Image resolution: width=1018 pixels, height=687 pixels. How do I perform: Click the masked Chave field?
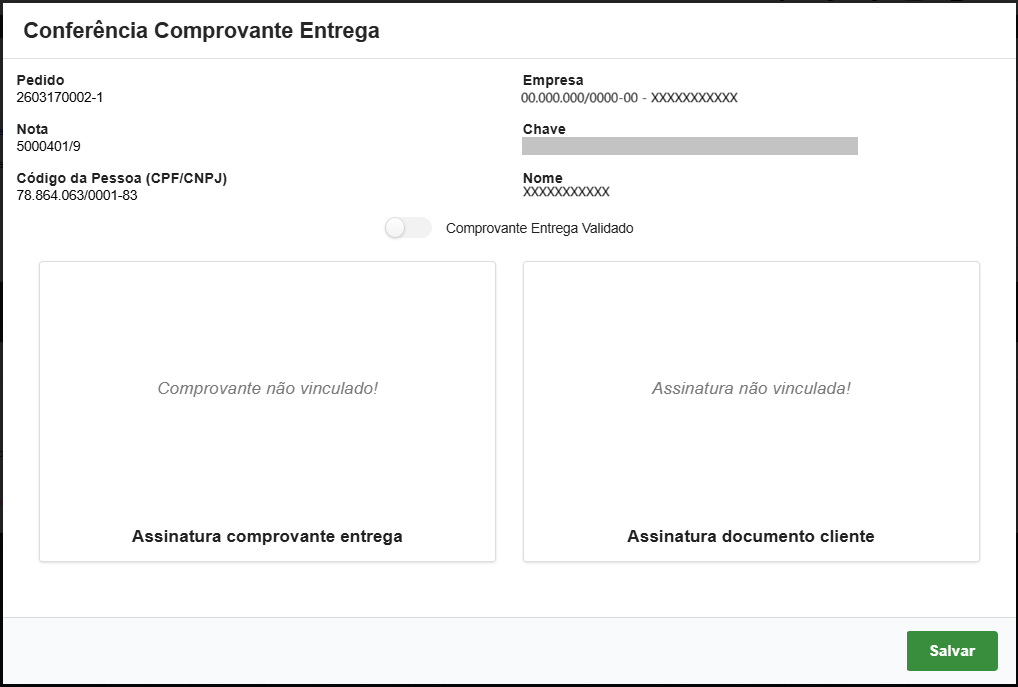point(689,146)
